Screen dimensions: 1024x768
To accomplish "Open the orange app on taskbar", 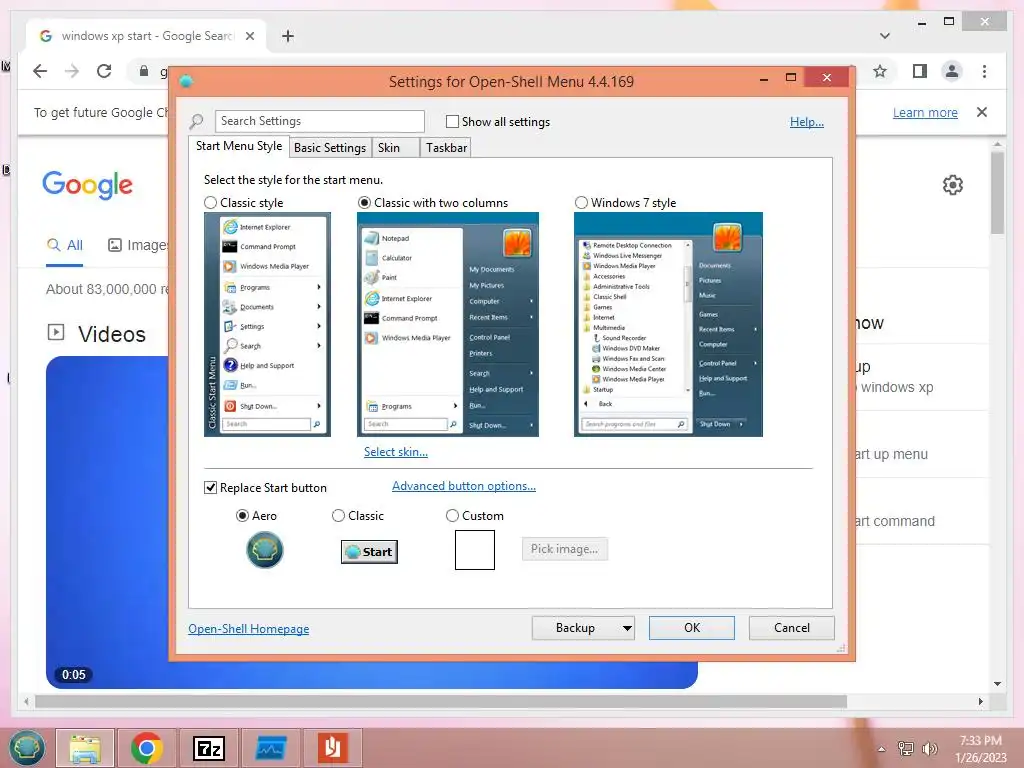I will click(x=332, y=748).
